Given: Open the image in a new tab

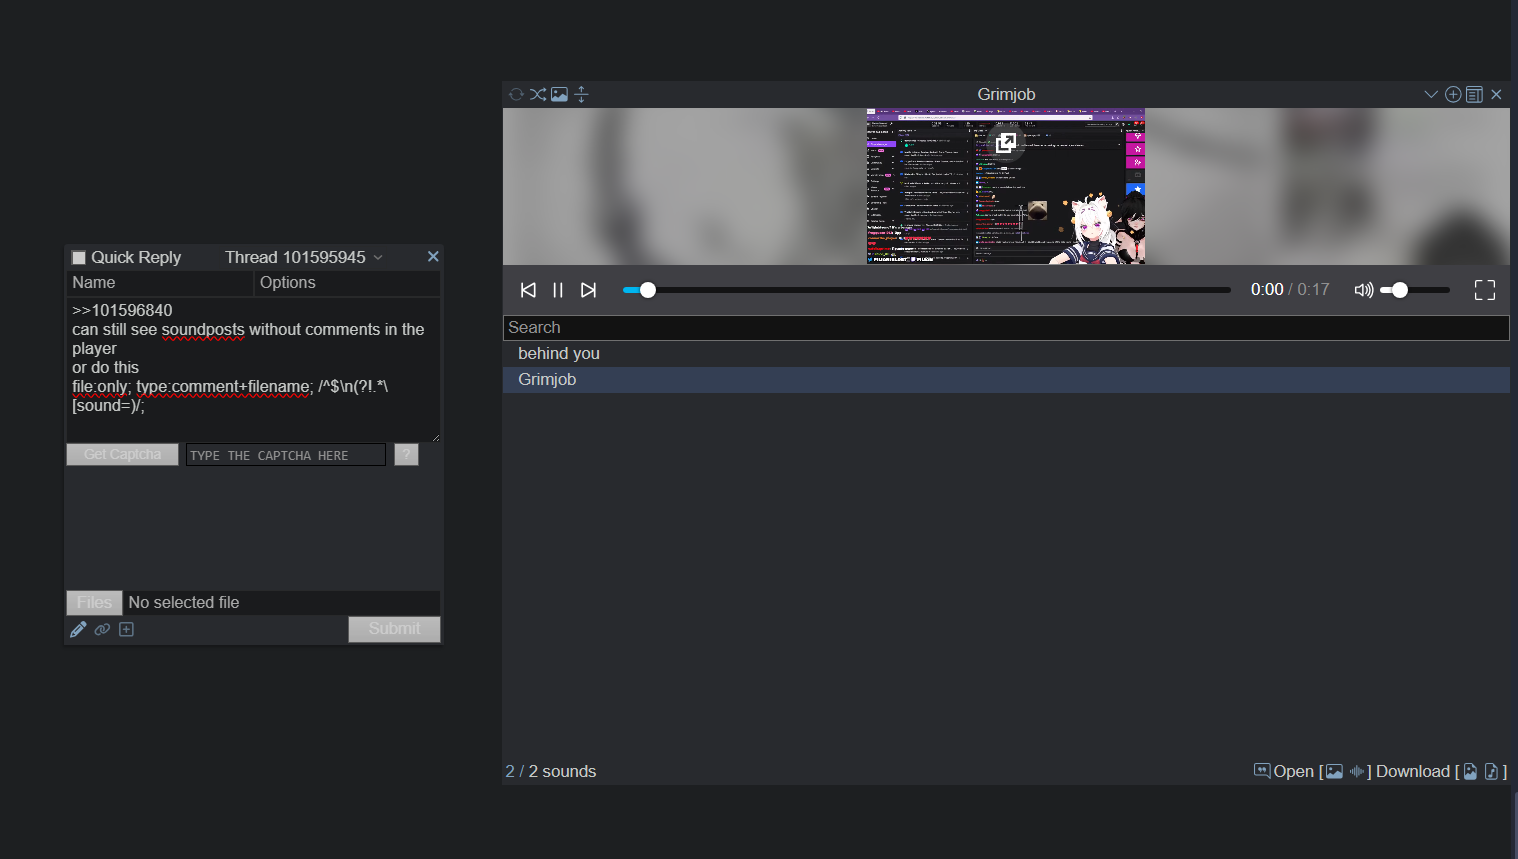Looking at the screenshot, I should tap(1334, 771).
